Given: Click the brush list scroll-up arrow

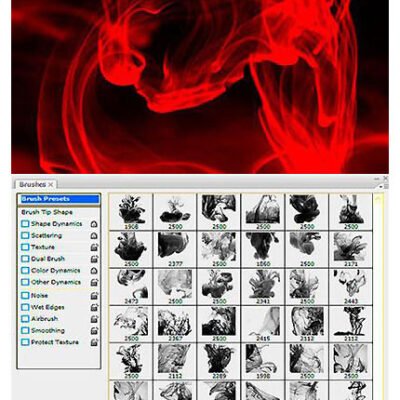Looking at the screenshot, I should 378,199.
